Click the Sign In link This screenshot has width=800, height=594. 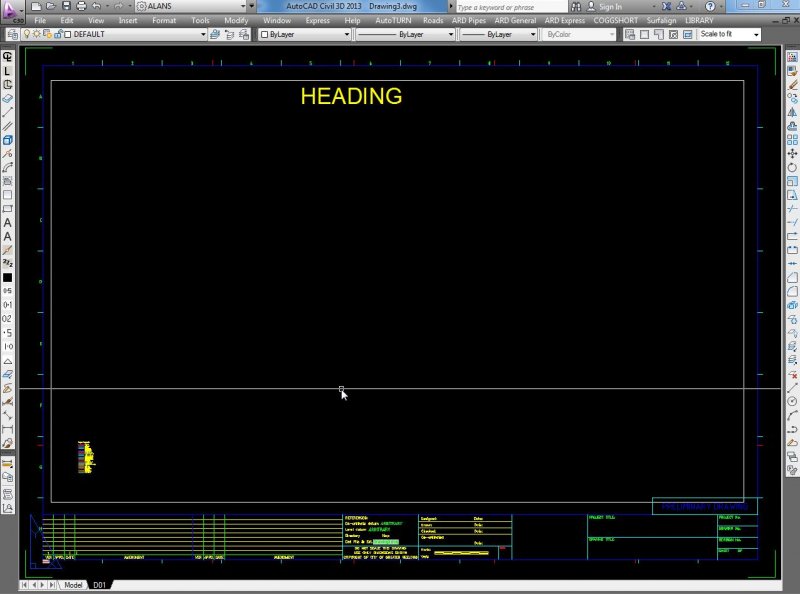click(610, 7)
